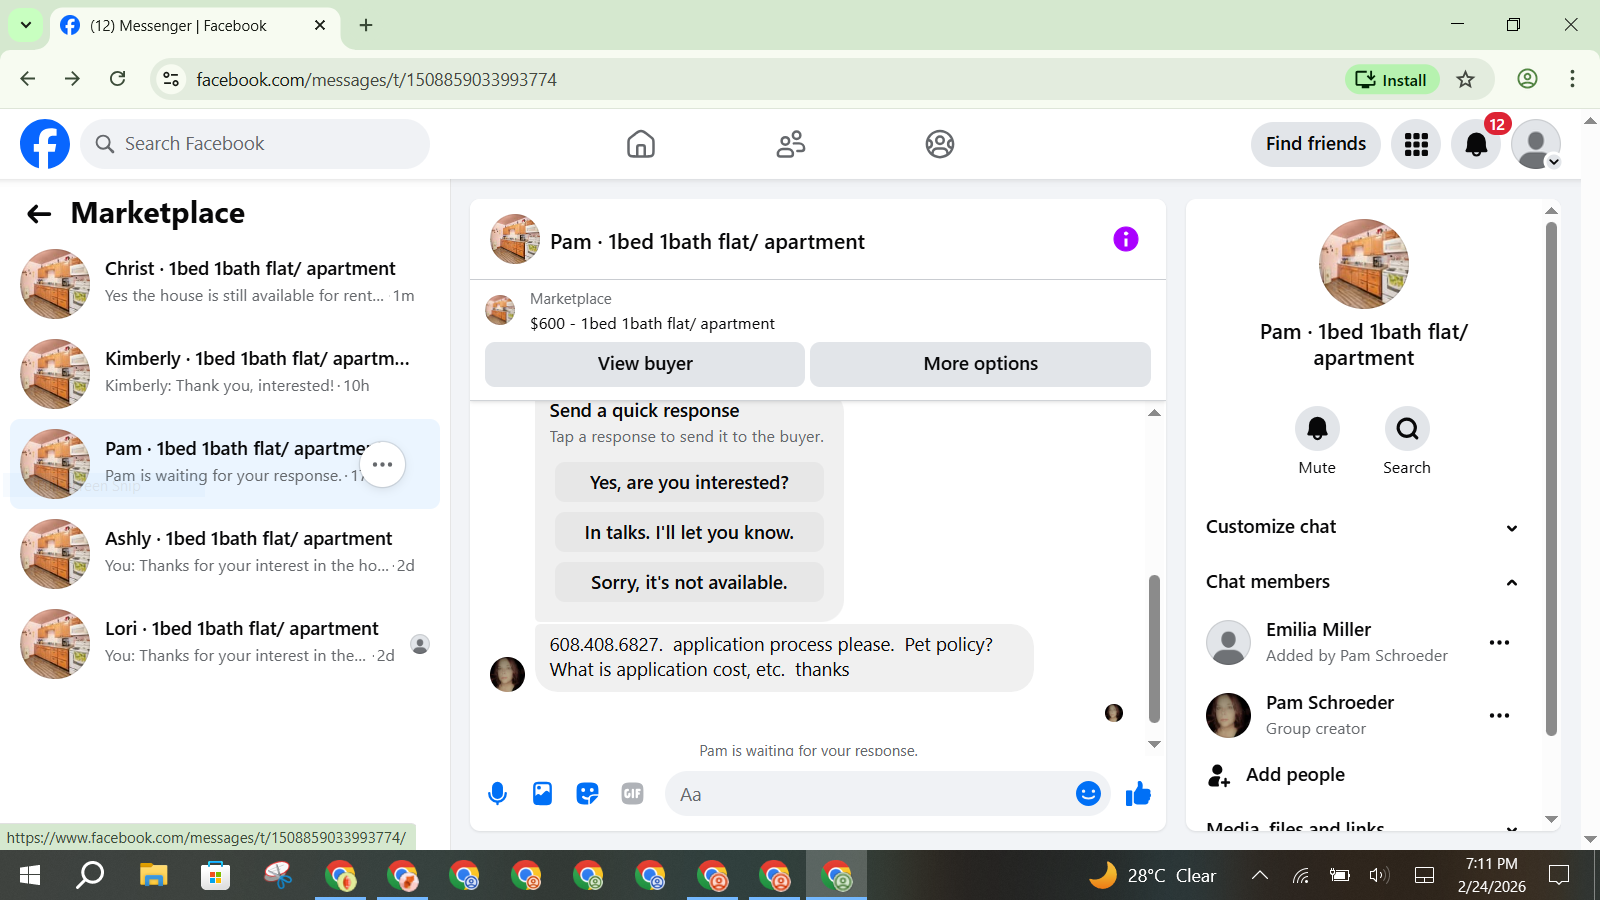Expand Customize chat section
The height and width of the screenshot is (900, 1600).
coord(1362,527)
